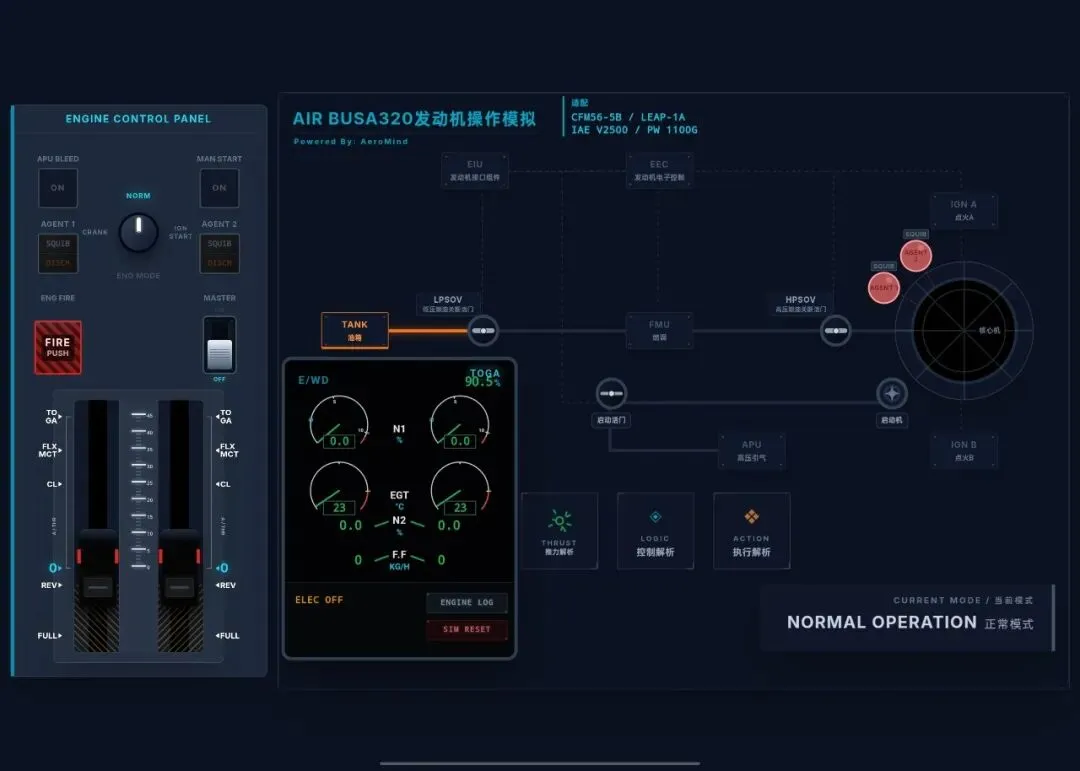
Task: Select the IGN A igniter node
Action: (964, 210)
